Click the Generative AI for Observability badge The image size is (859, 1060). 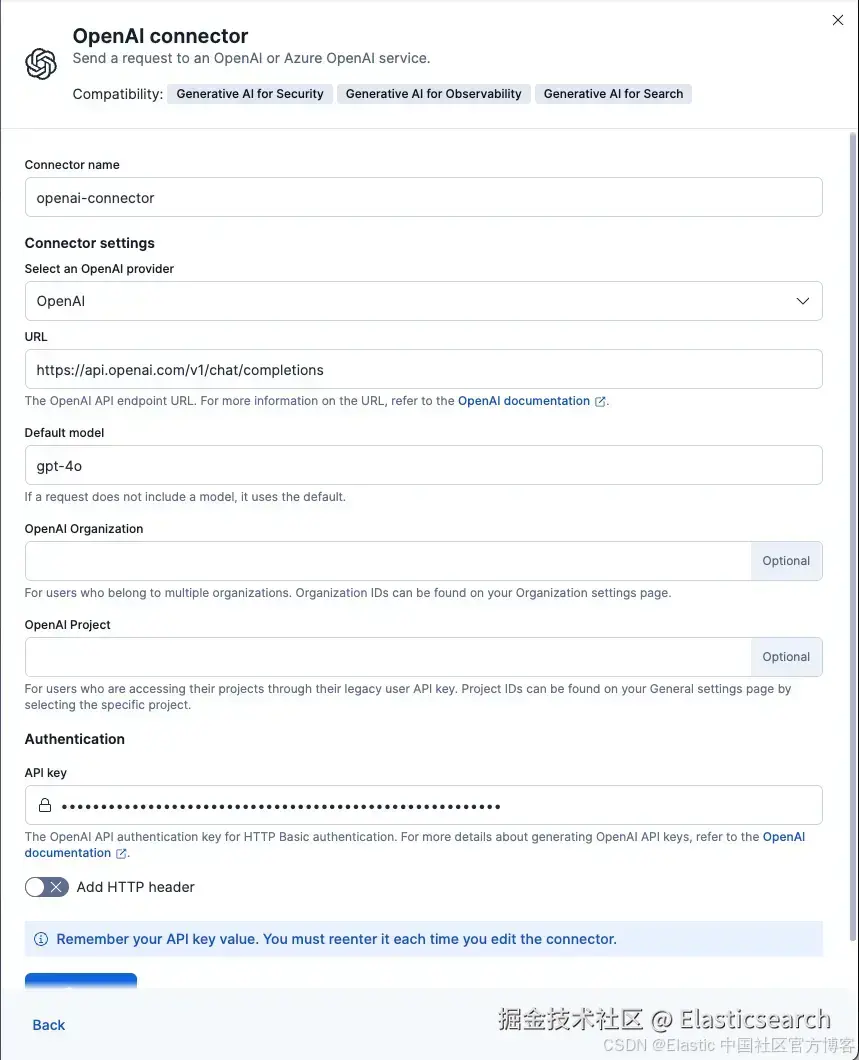434,94
